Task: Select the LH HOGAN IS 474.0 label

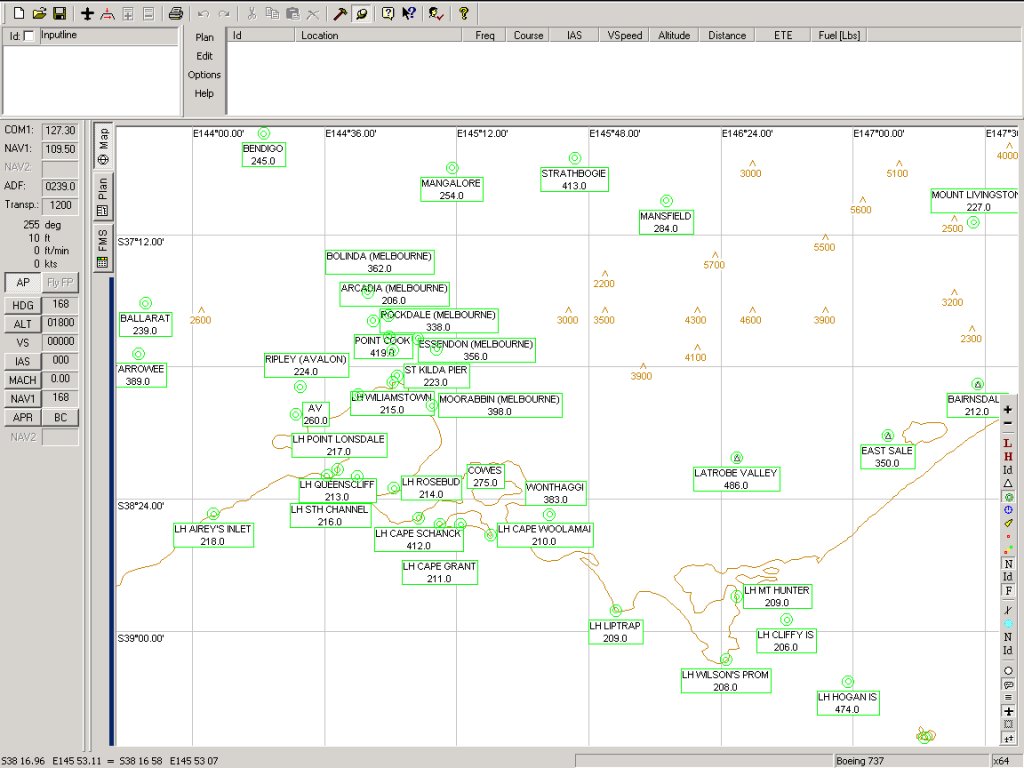Action: (847, 703)
